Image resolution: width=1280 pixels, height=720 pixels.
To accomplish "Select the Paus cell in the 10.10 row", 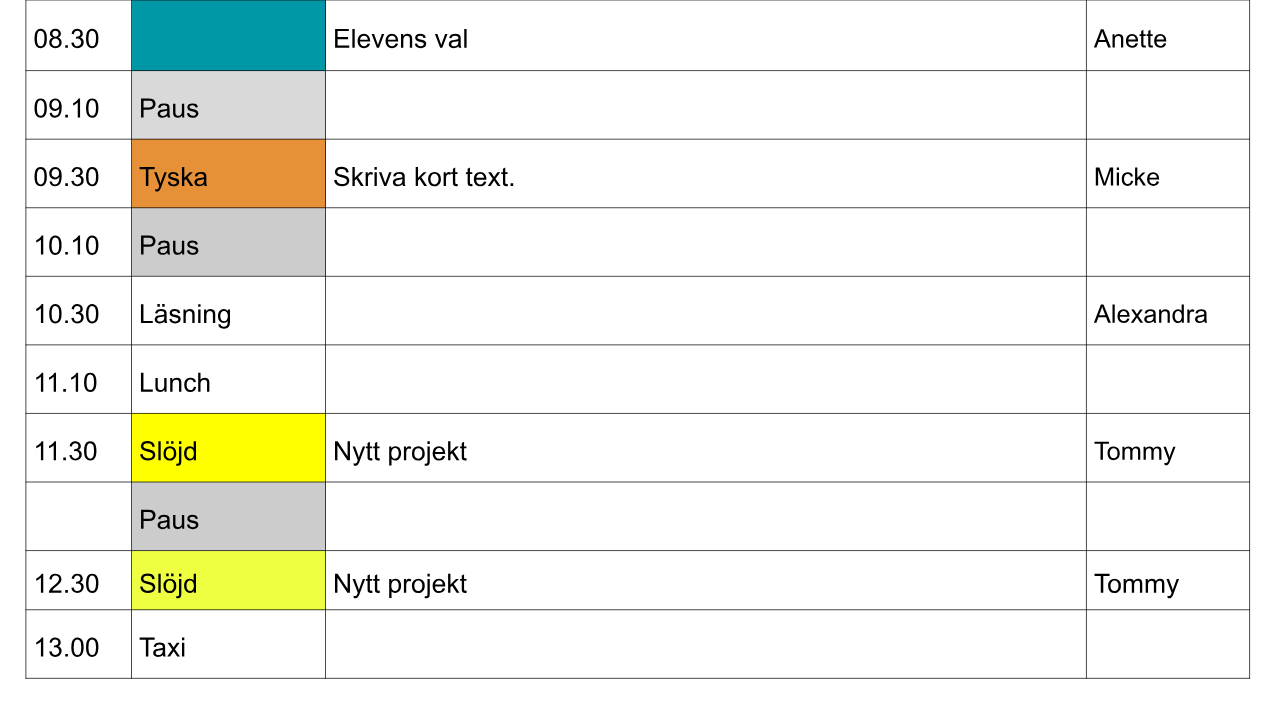I will pos(228,244).
